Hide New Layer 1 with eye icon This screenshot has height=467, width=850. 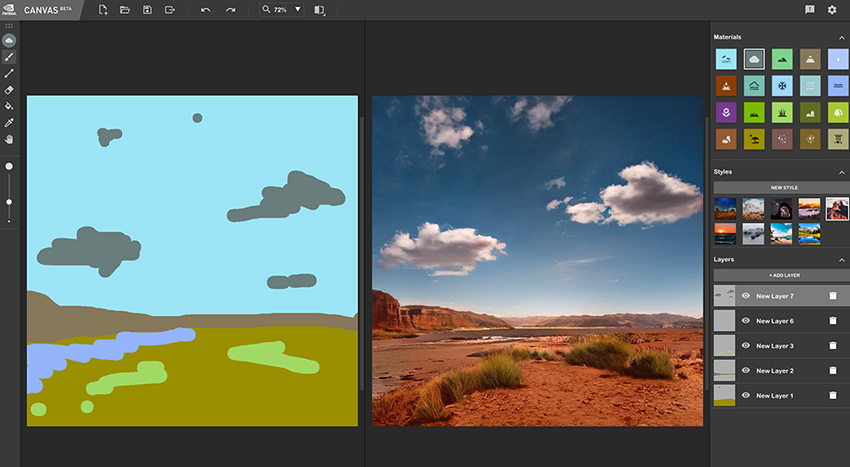[x=745, y=395]
